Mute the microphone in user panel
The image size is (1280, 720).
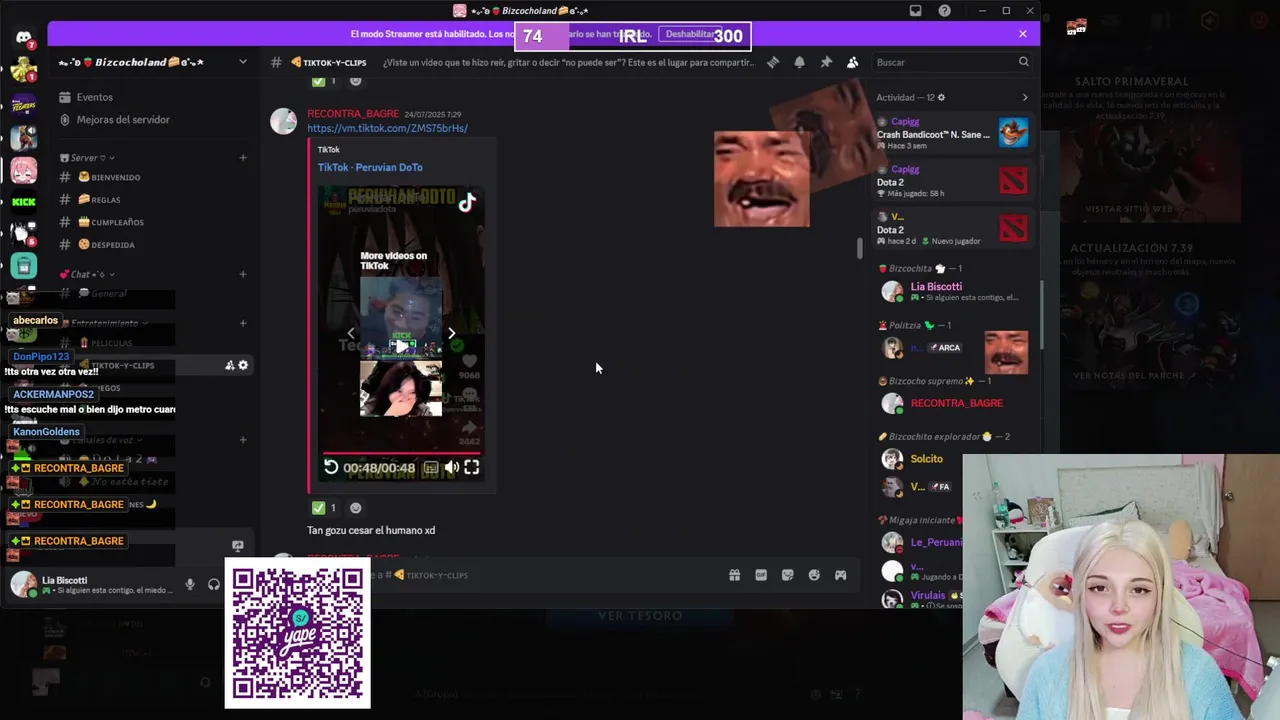[190, 585]
